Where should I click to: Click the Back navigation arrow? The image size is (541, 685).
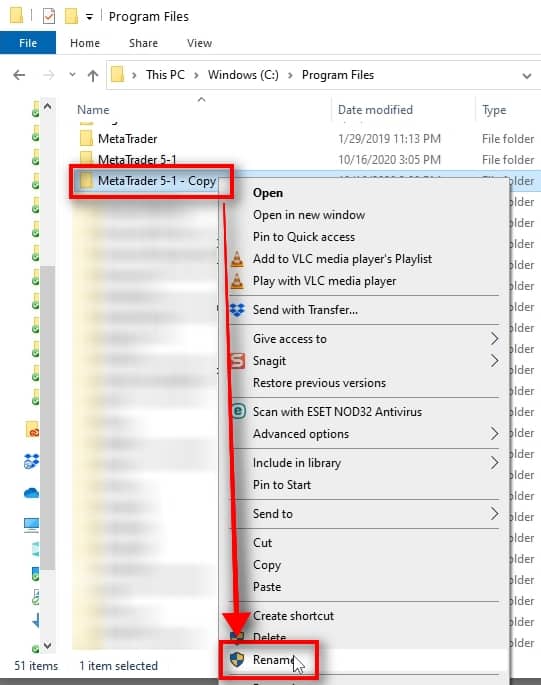(x=19, y=75)
